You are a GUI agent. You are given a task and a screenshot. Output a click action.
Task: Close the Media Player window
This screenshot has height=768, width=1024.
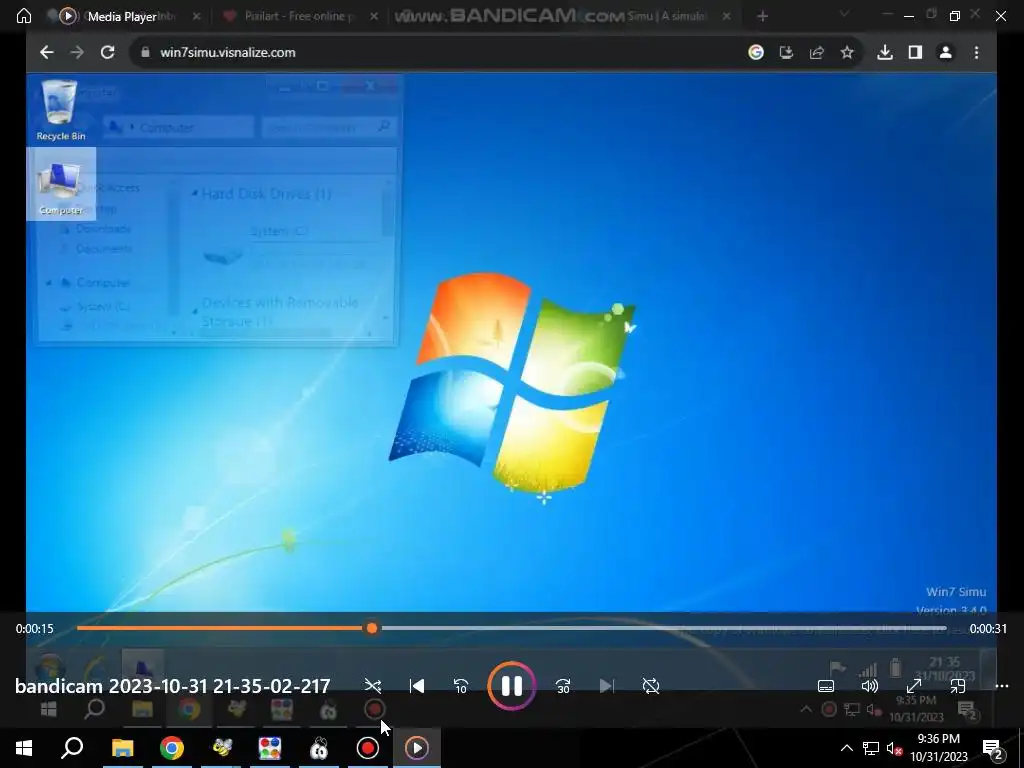point(1000,16)
